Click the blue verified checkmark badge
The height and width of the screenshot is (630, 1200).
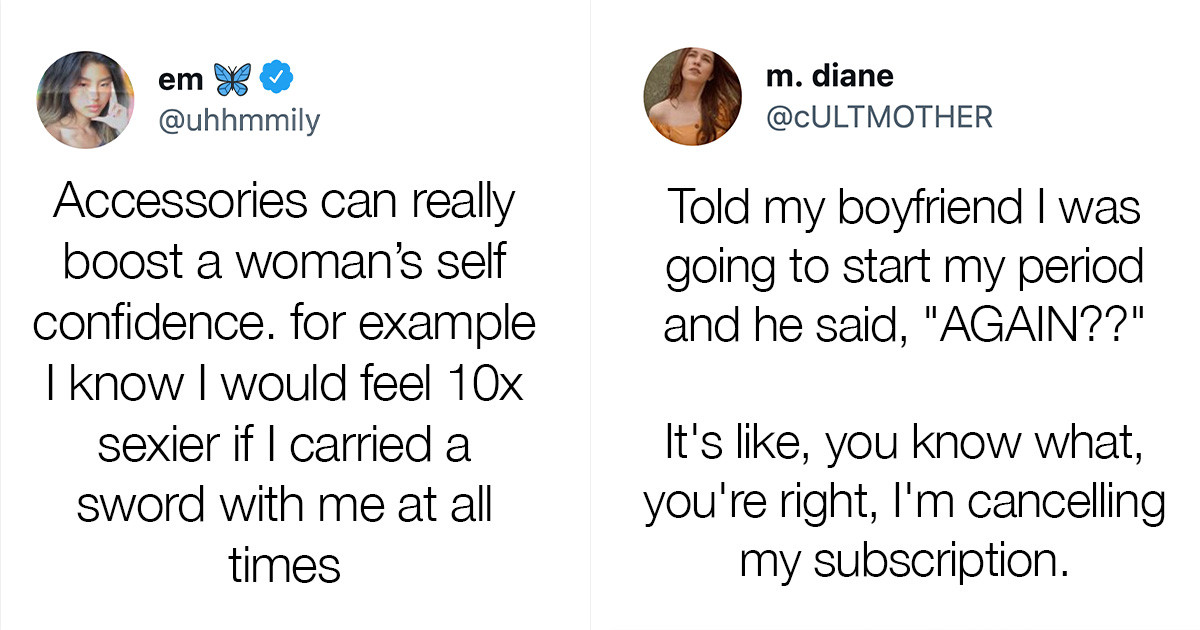coord(276,78)
